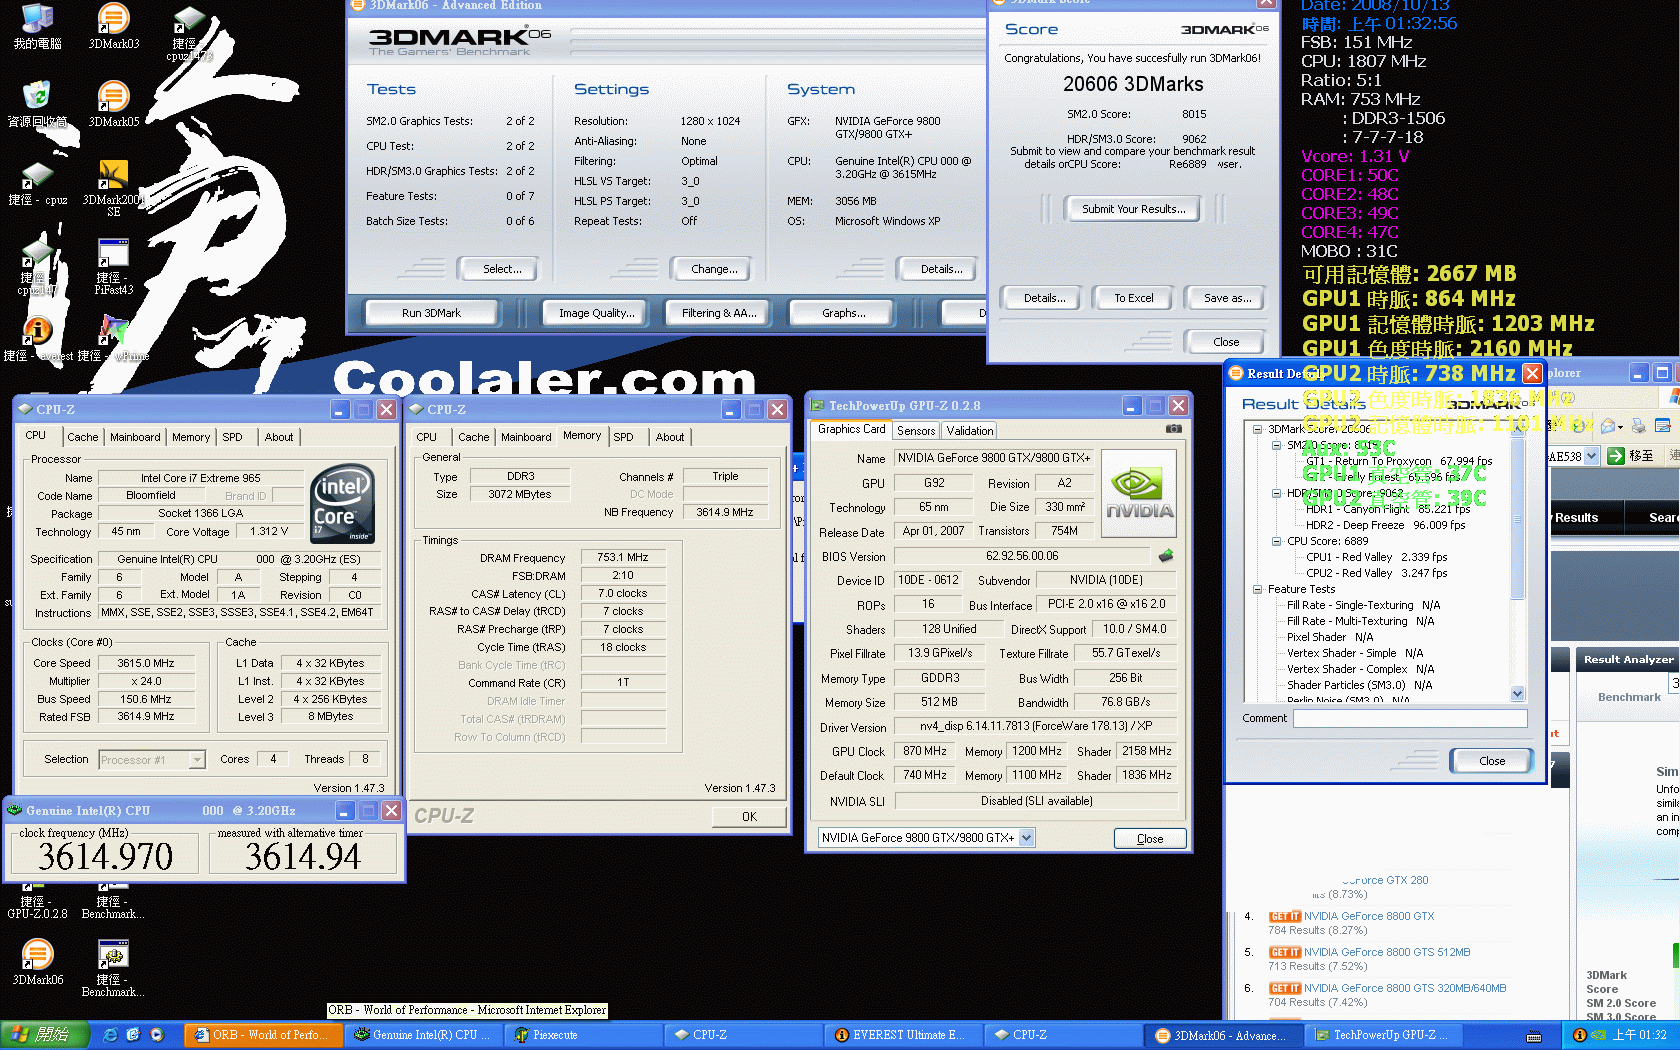Collapse the 3DMark Score tree node
The width and height of the screenshot is (1680, 1050).
click(1258, 429)
